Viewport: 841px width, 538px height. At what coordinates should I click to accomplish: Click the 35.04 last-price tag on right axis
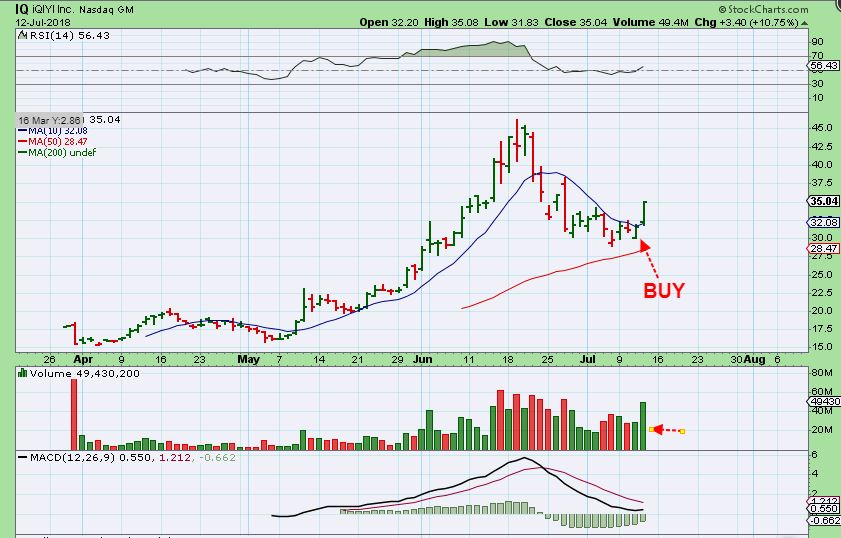coord(824,201)
